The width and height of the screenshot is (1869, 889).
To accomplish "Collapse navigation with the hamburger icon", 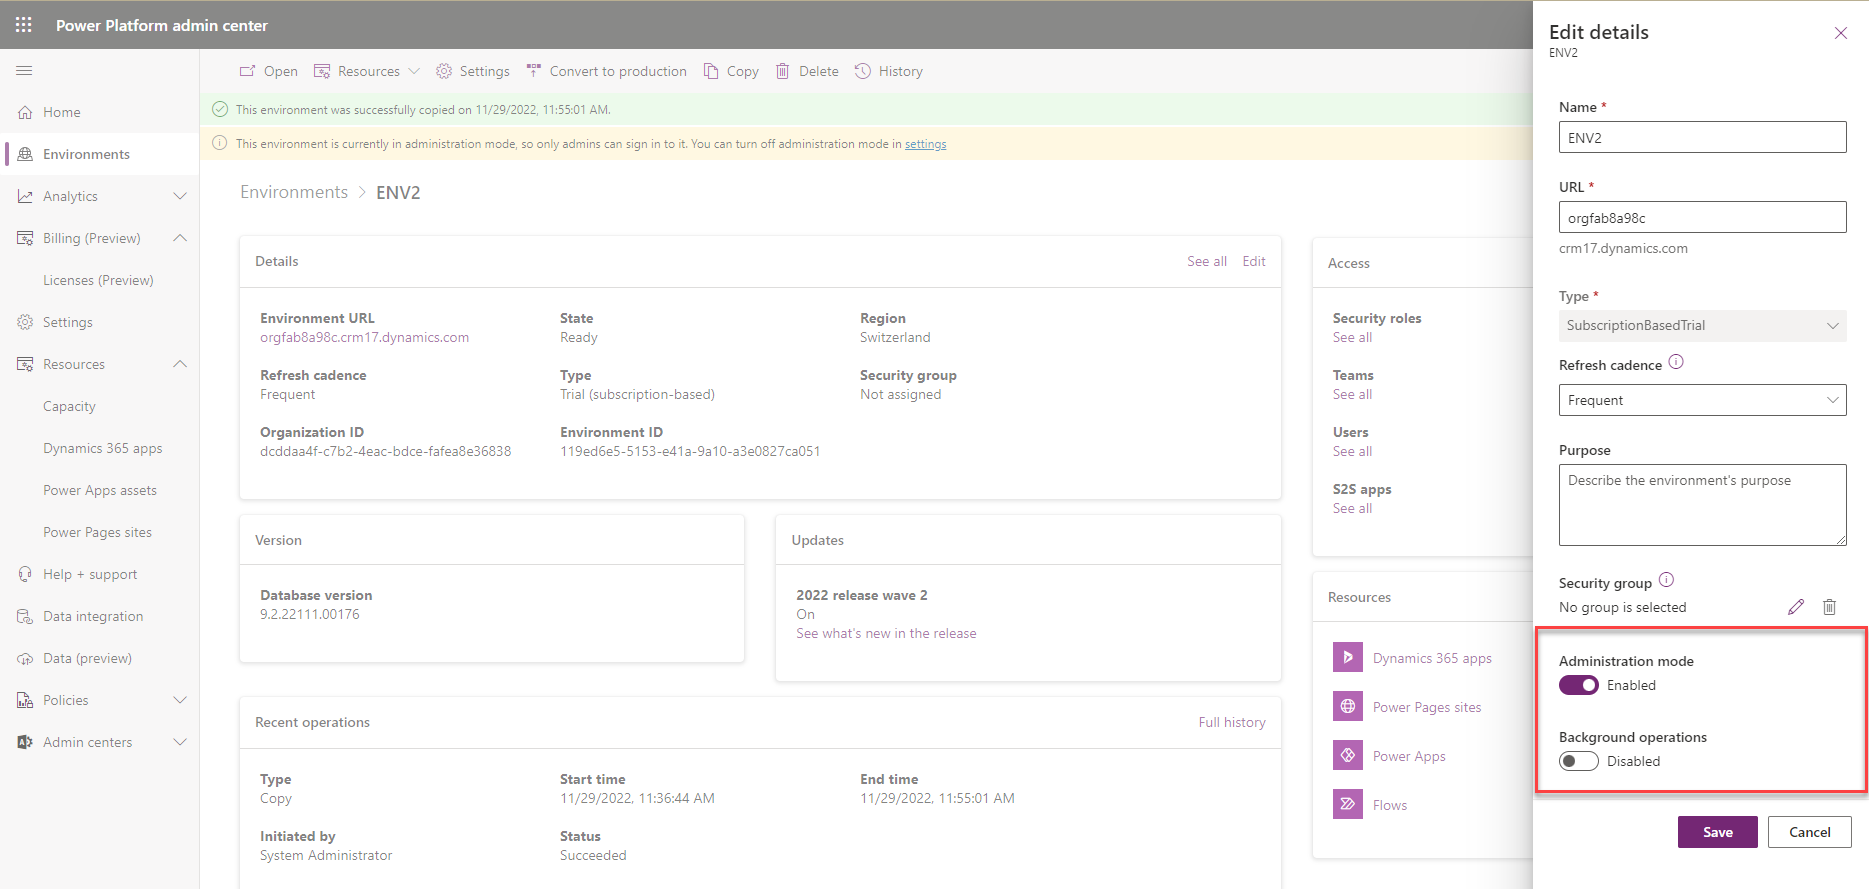I will click(24, 71).
